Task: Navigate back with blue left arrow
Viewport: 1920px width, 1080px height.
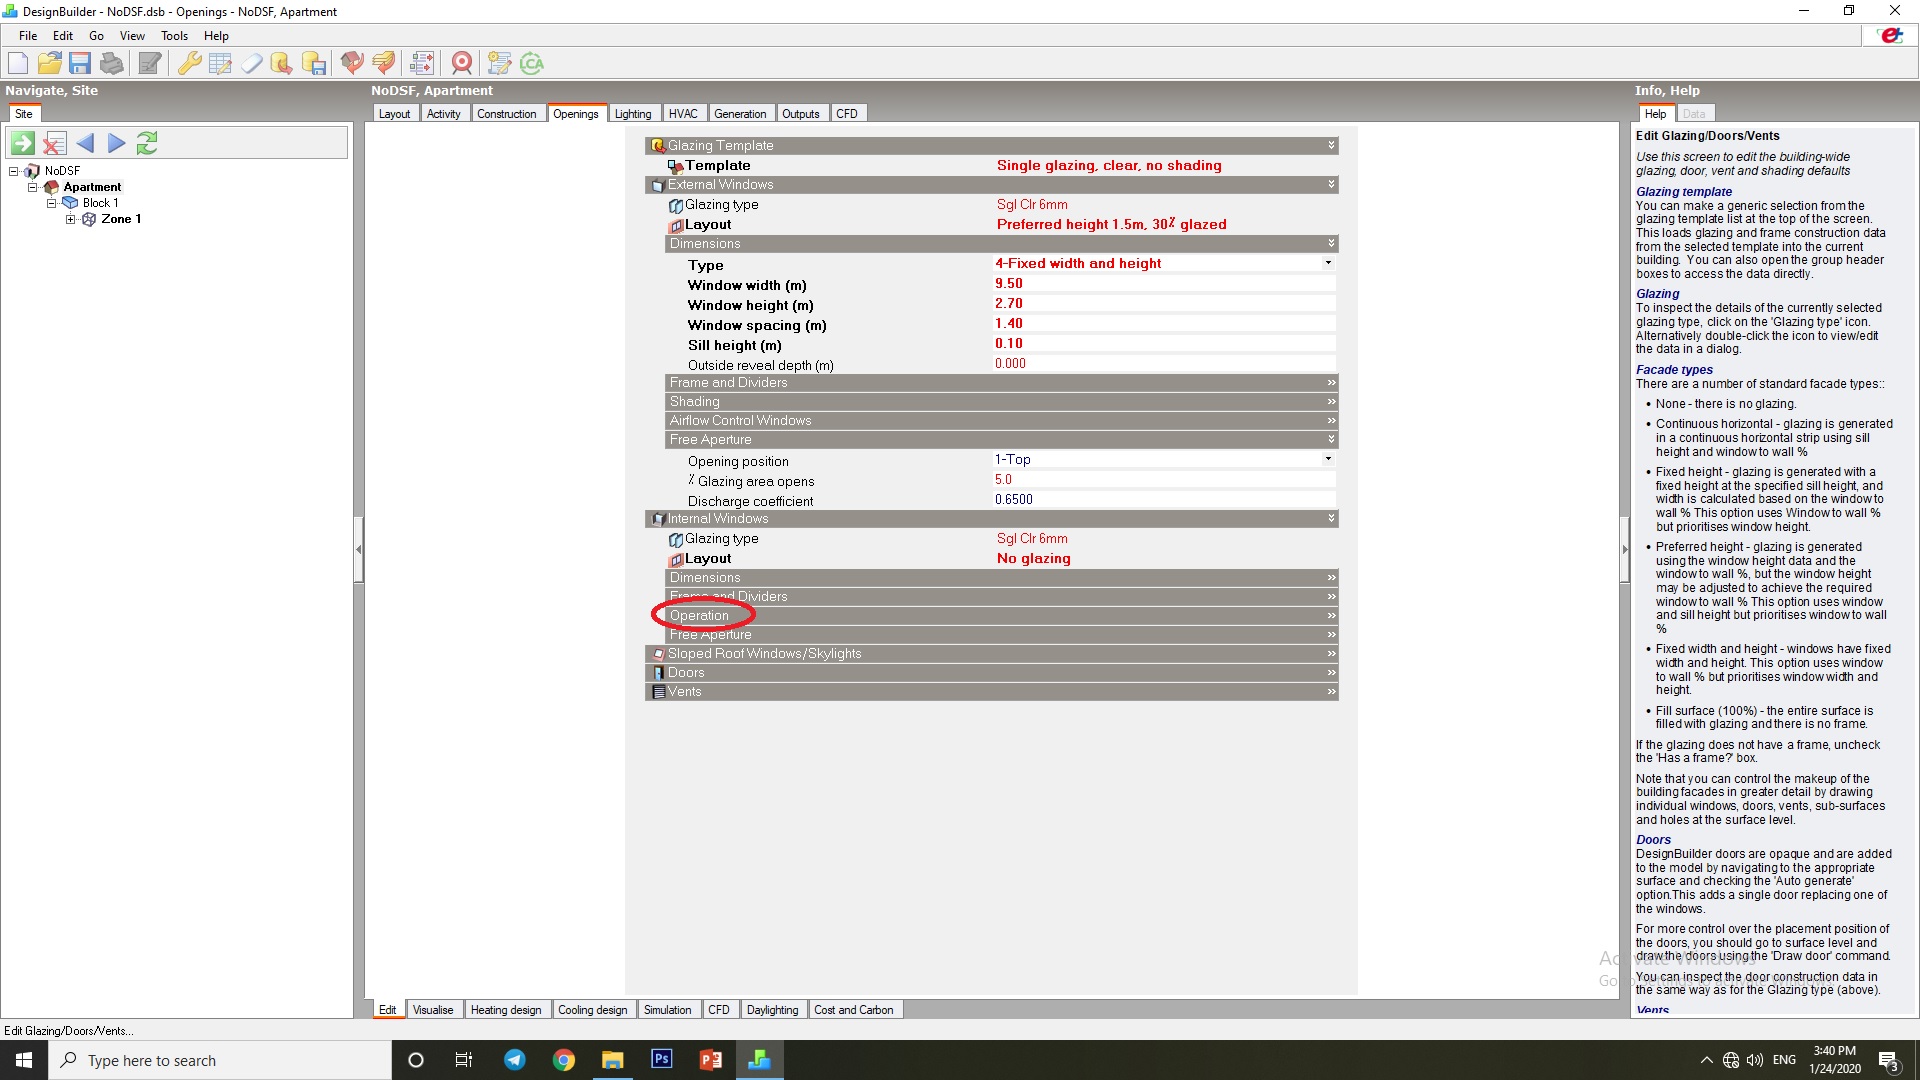Action: point(85,143)
